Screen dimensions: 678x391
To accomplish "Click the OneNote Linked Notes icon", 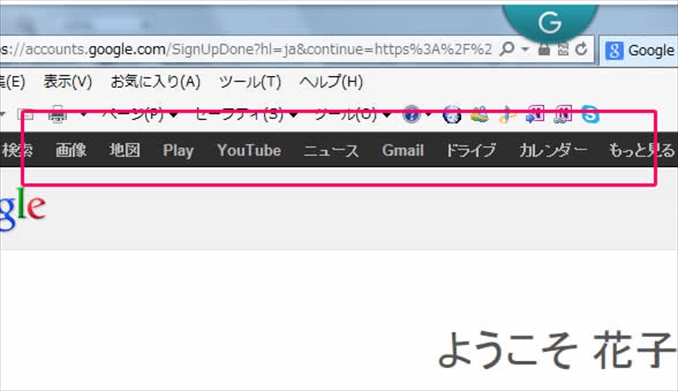I will point(563,115).
